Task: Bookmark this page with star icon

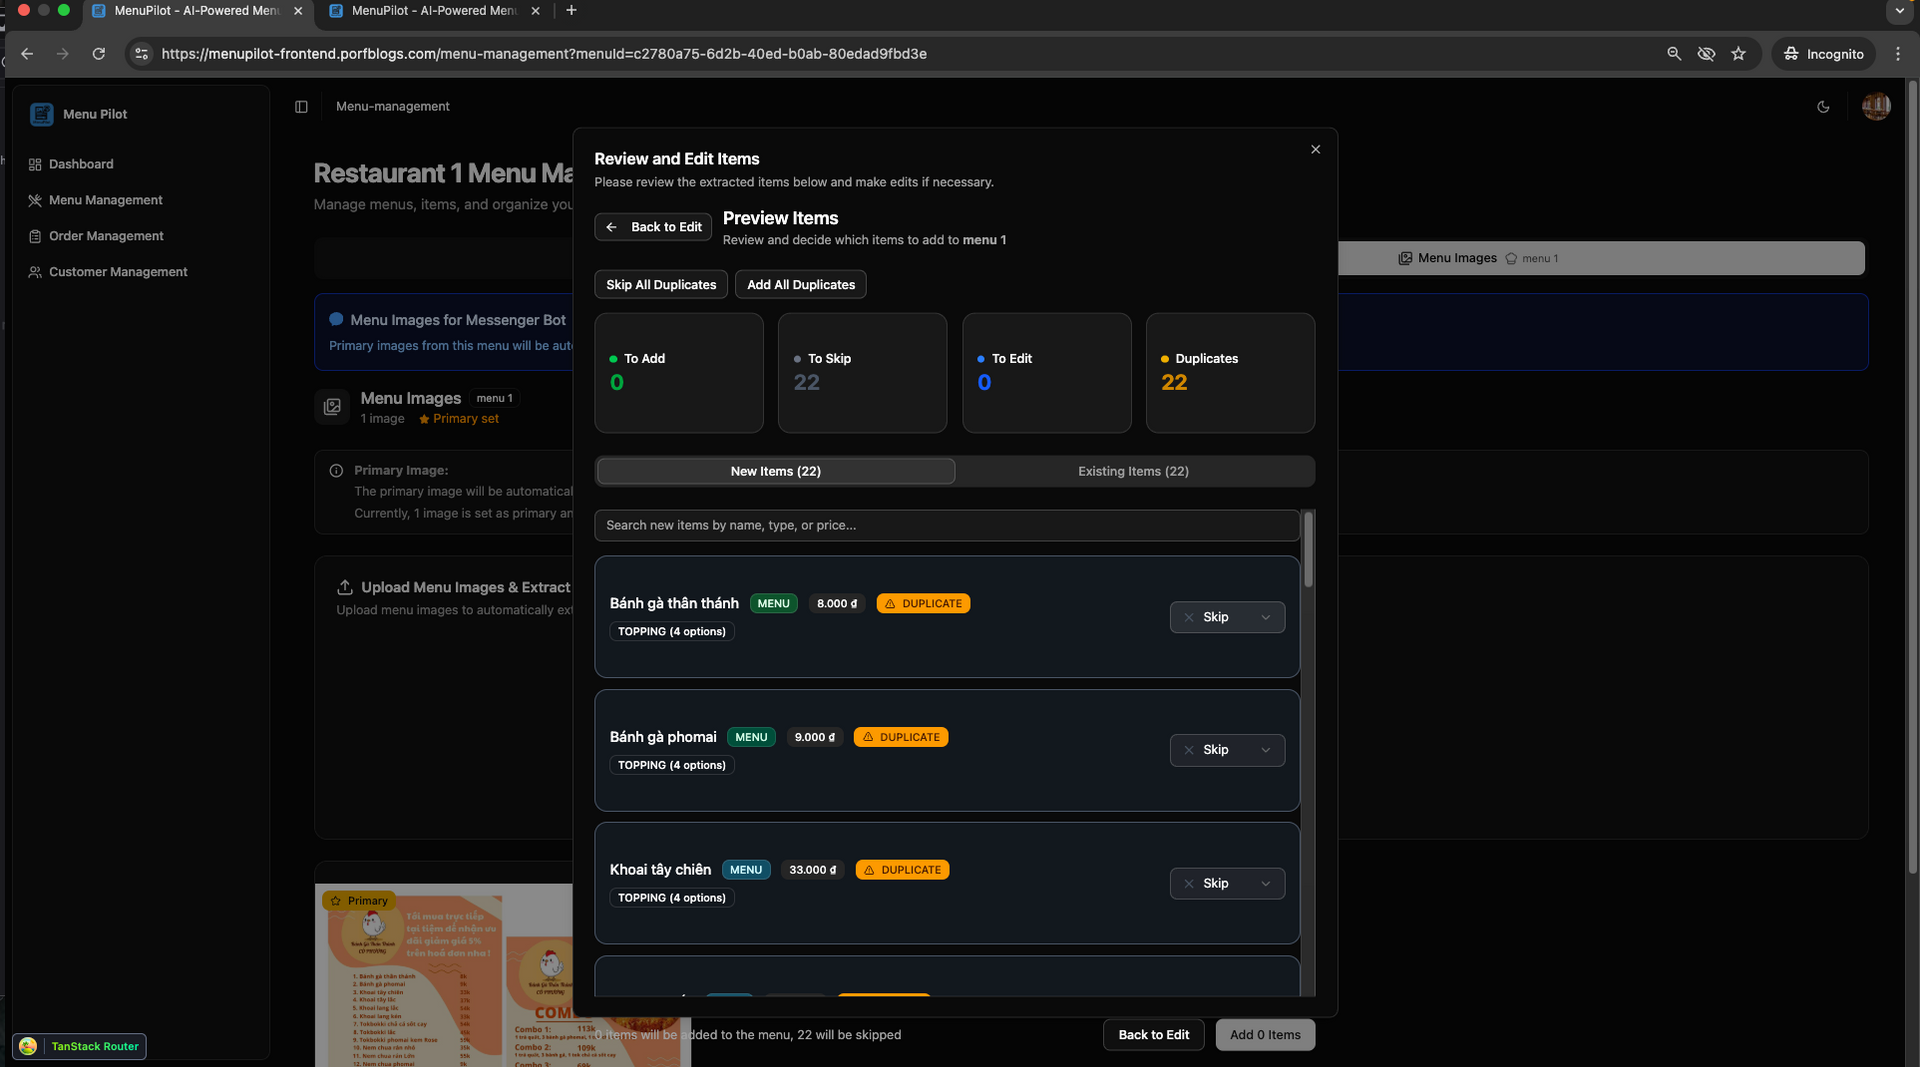Action: coord(1738,54)
